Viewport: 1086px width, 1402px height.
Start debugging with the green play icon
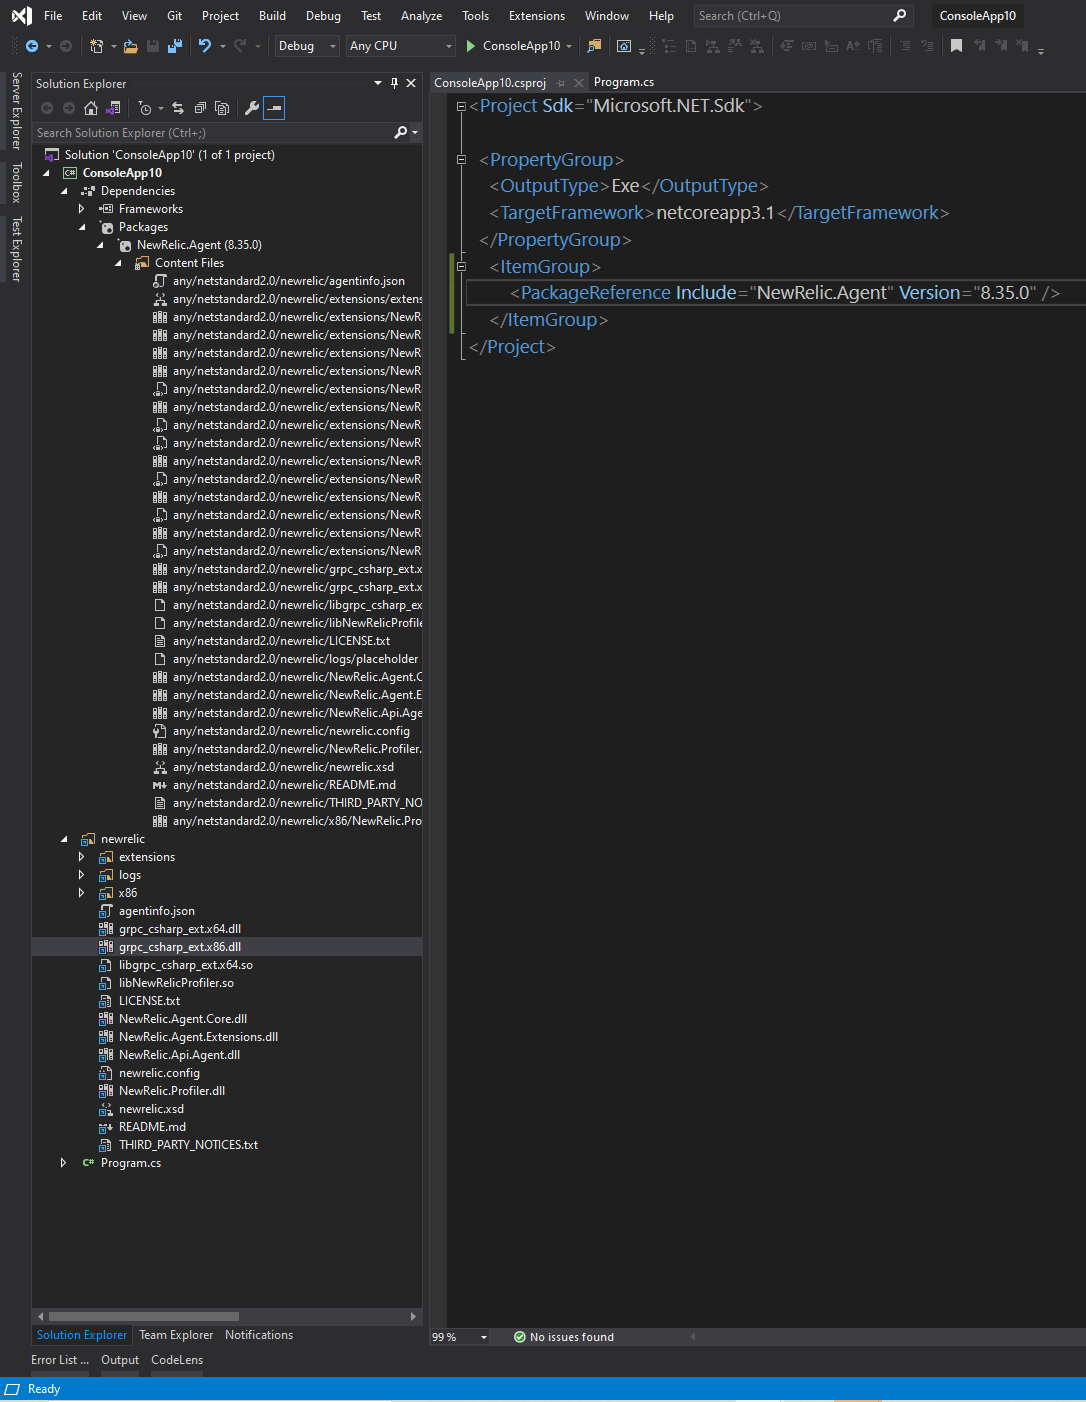pyautogui.click(x=471, y=46)
